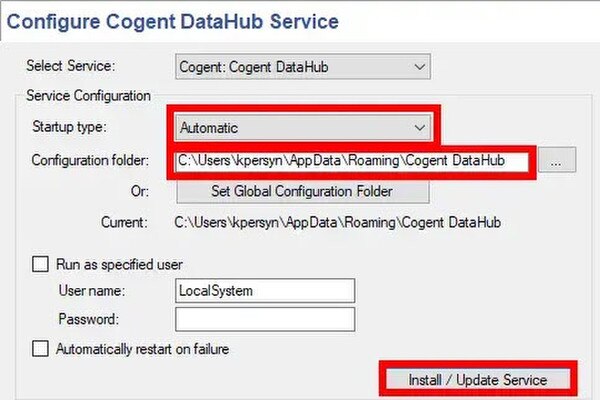Screen dimensions: 600x400
Task: Focus the User name field containing LocalSystem
Action: [265, 291]
